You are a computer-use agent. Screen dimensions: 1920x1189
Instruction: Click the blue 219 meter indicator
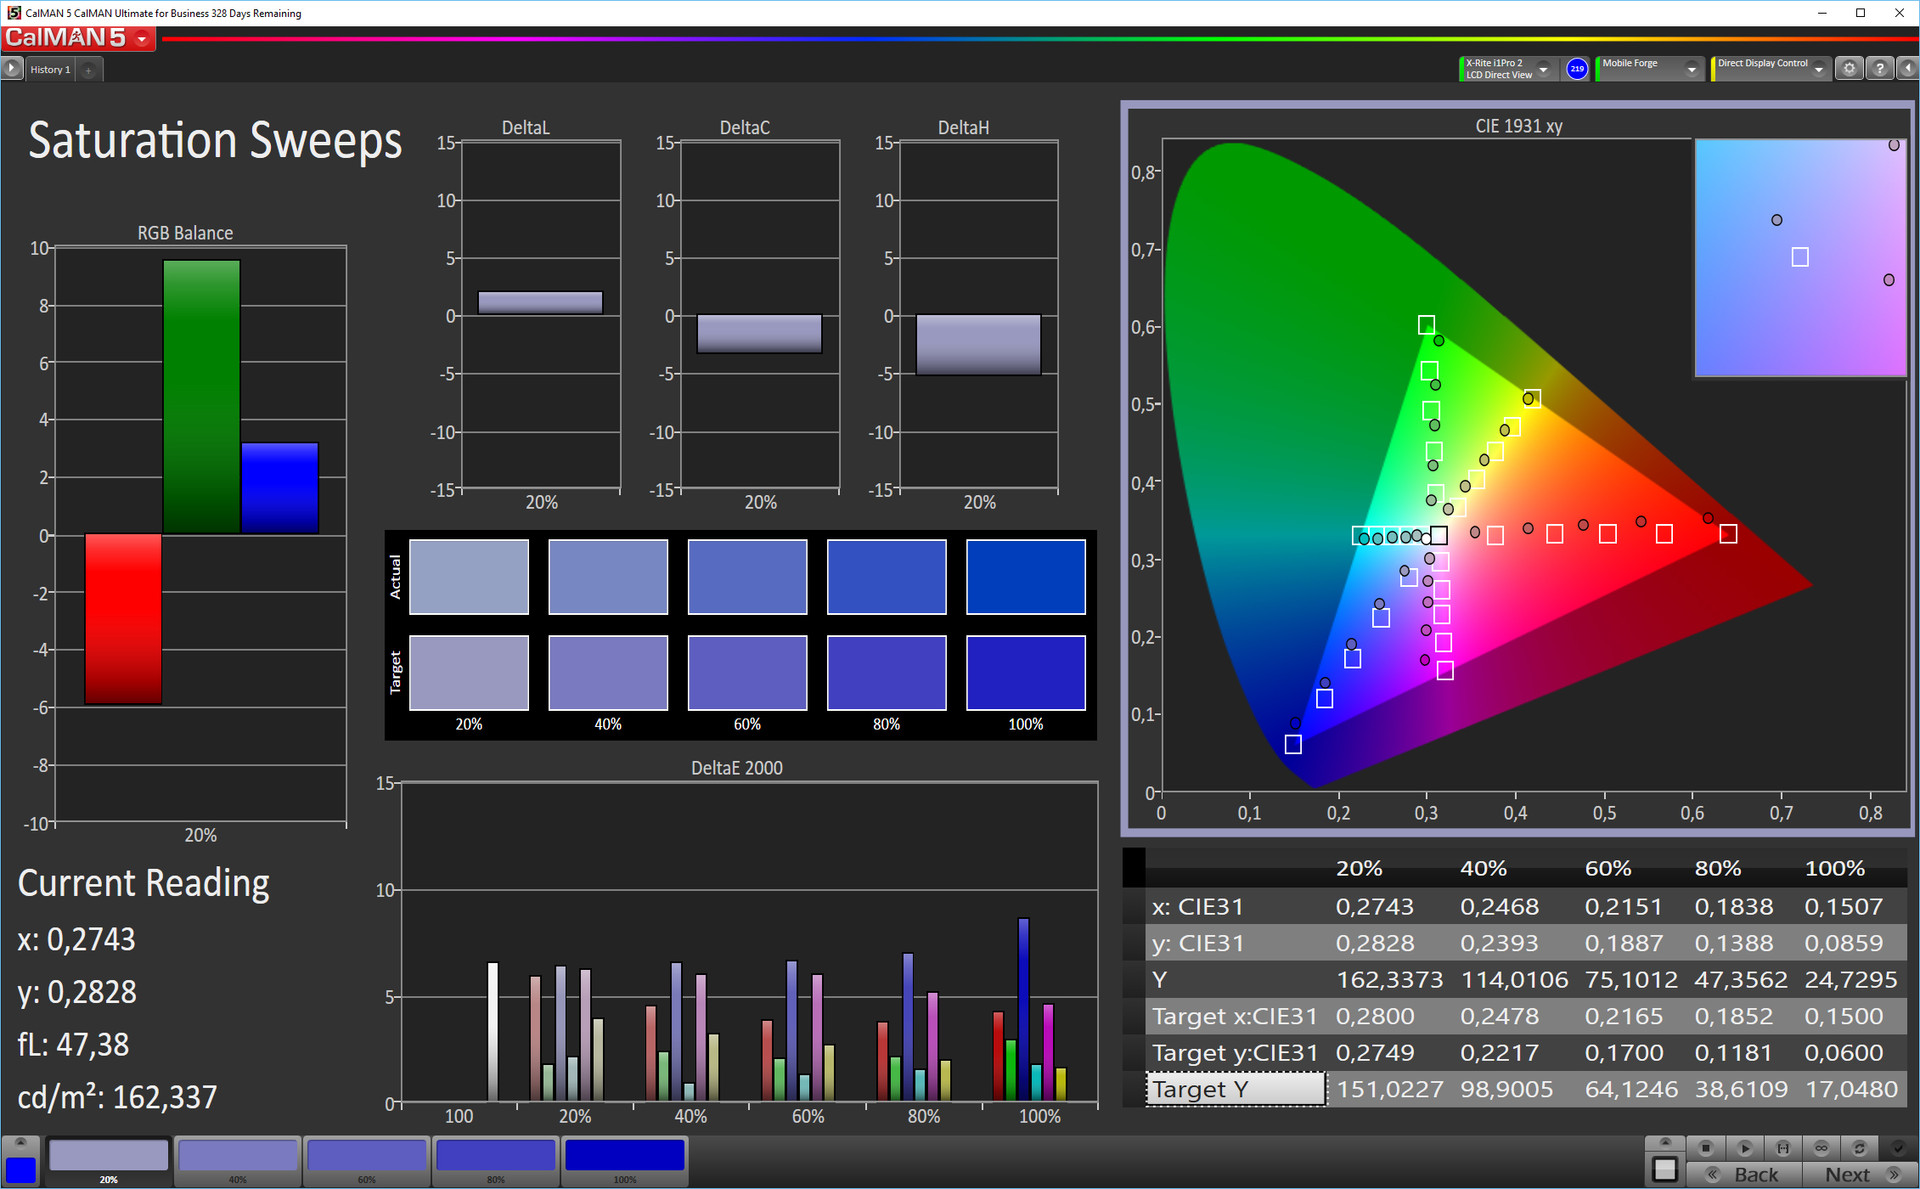coord(1577,69)
